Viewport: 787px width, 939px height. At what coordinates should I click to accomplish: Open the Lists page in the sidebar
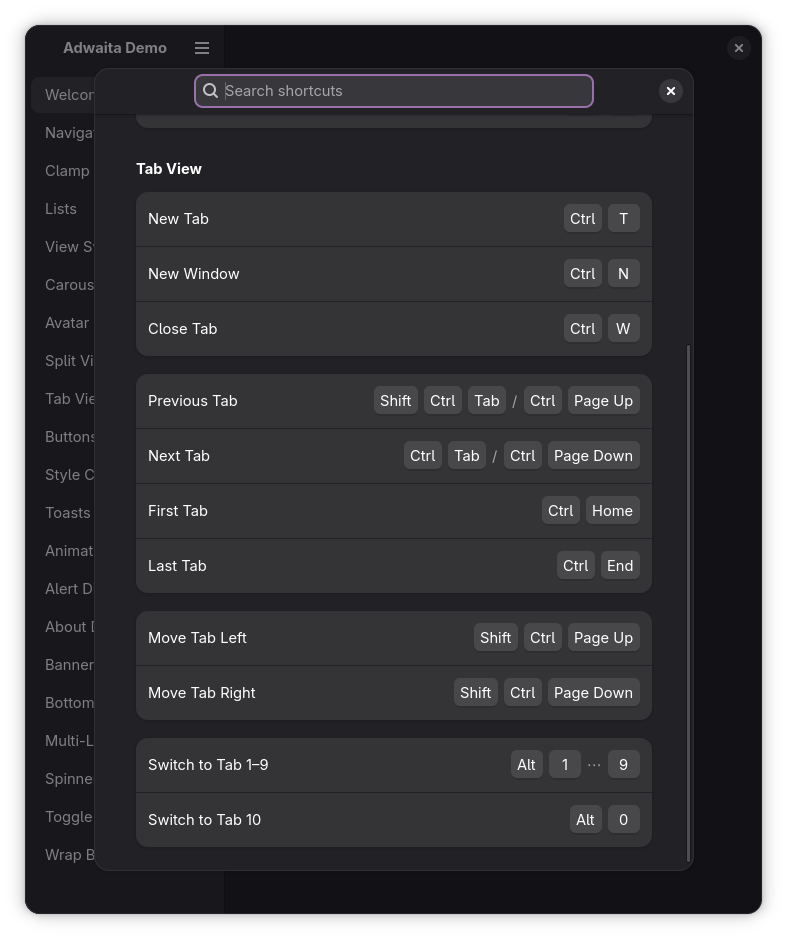click(60, 209)
